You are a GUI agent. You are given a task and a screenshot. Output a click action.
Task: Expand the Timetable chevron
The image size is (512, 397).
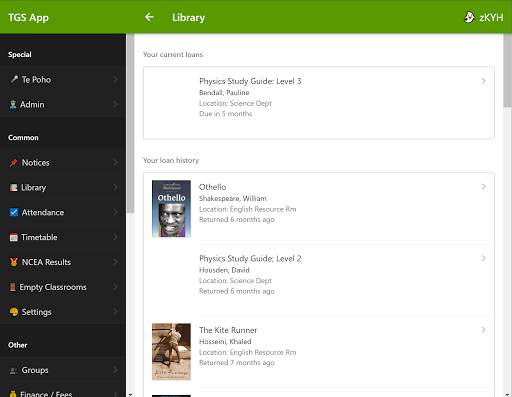(116, 237)
